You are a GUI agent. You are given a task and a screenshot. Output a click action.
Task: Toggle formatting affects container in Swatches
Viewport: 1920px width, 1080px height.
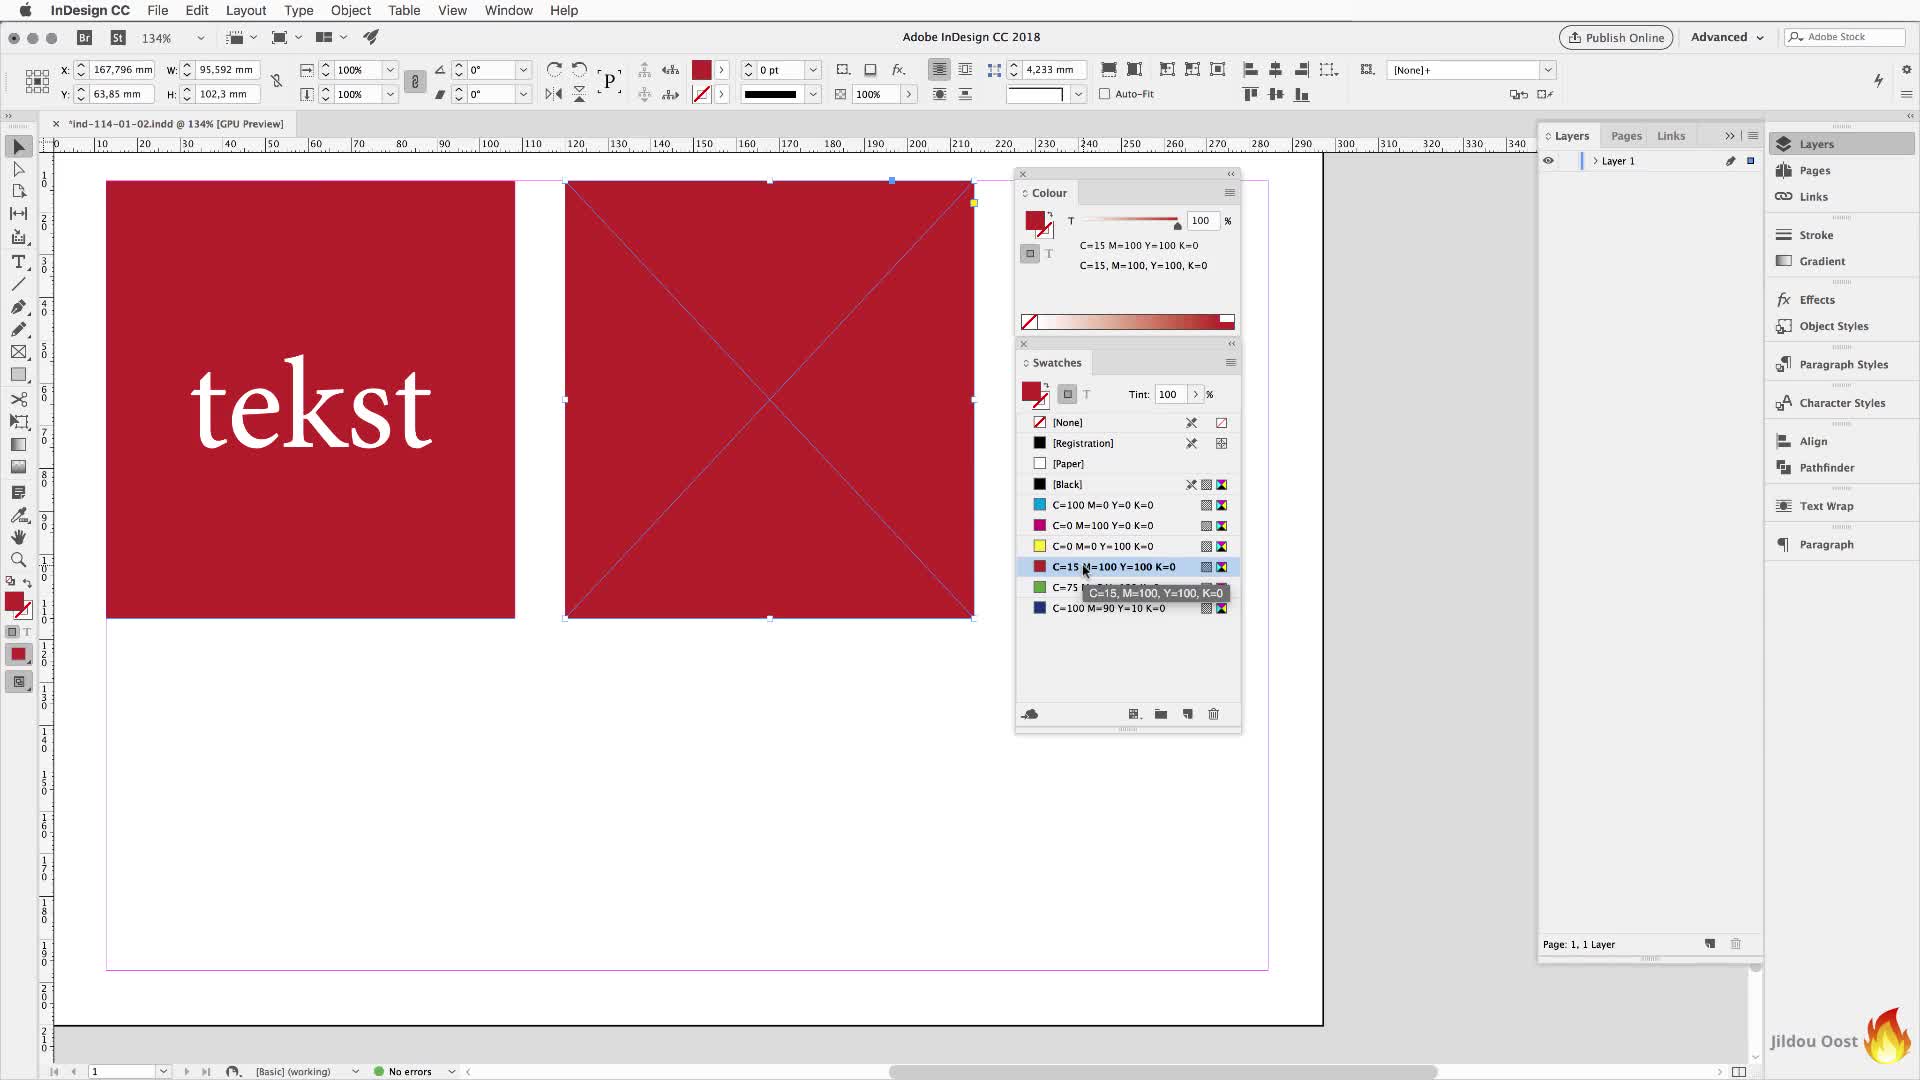coord(1067,395)
